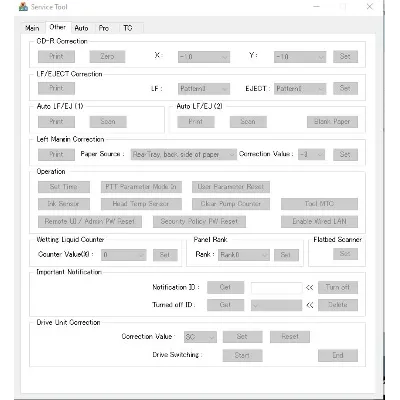Click Scan in Auto LF/EJ (2)

click(x=248, y=121)
